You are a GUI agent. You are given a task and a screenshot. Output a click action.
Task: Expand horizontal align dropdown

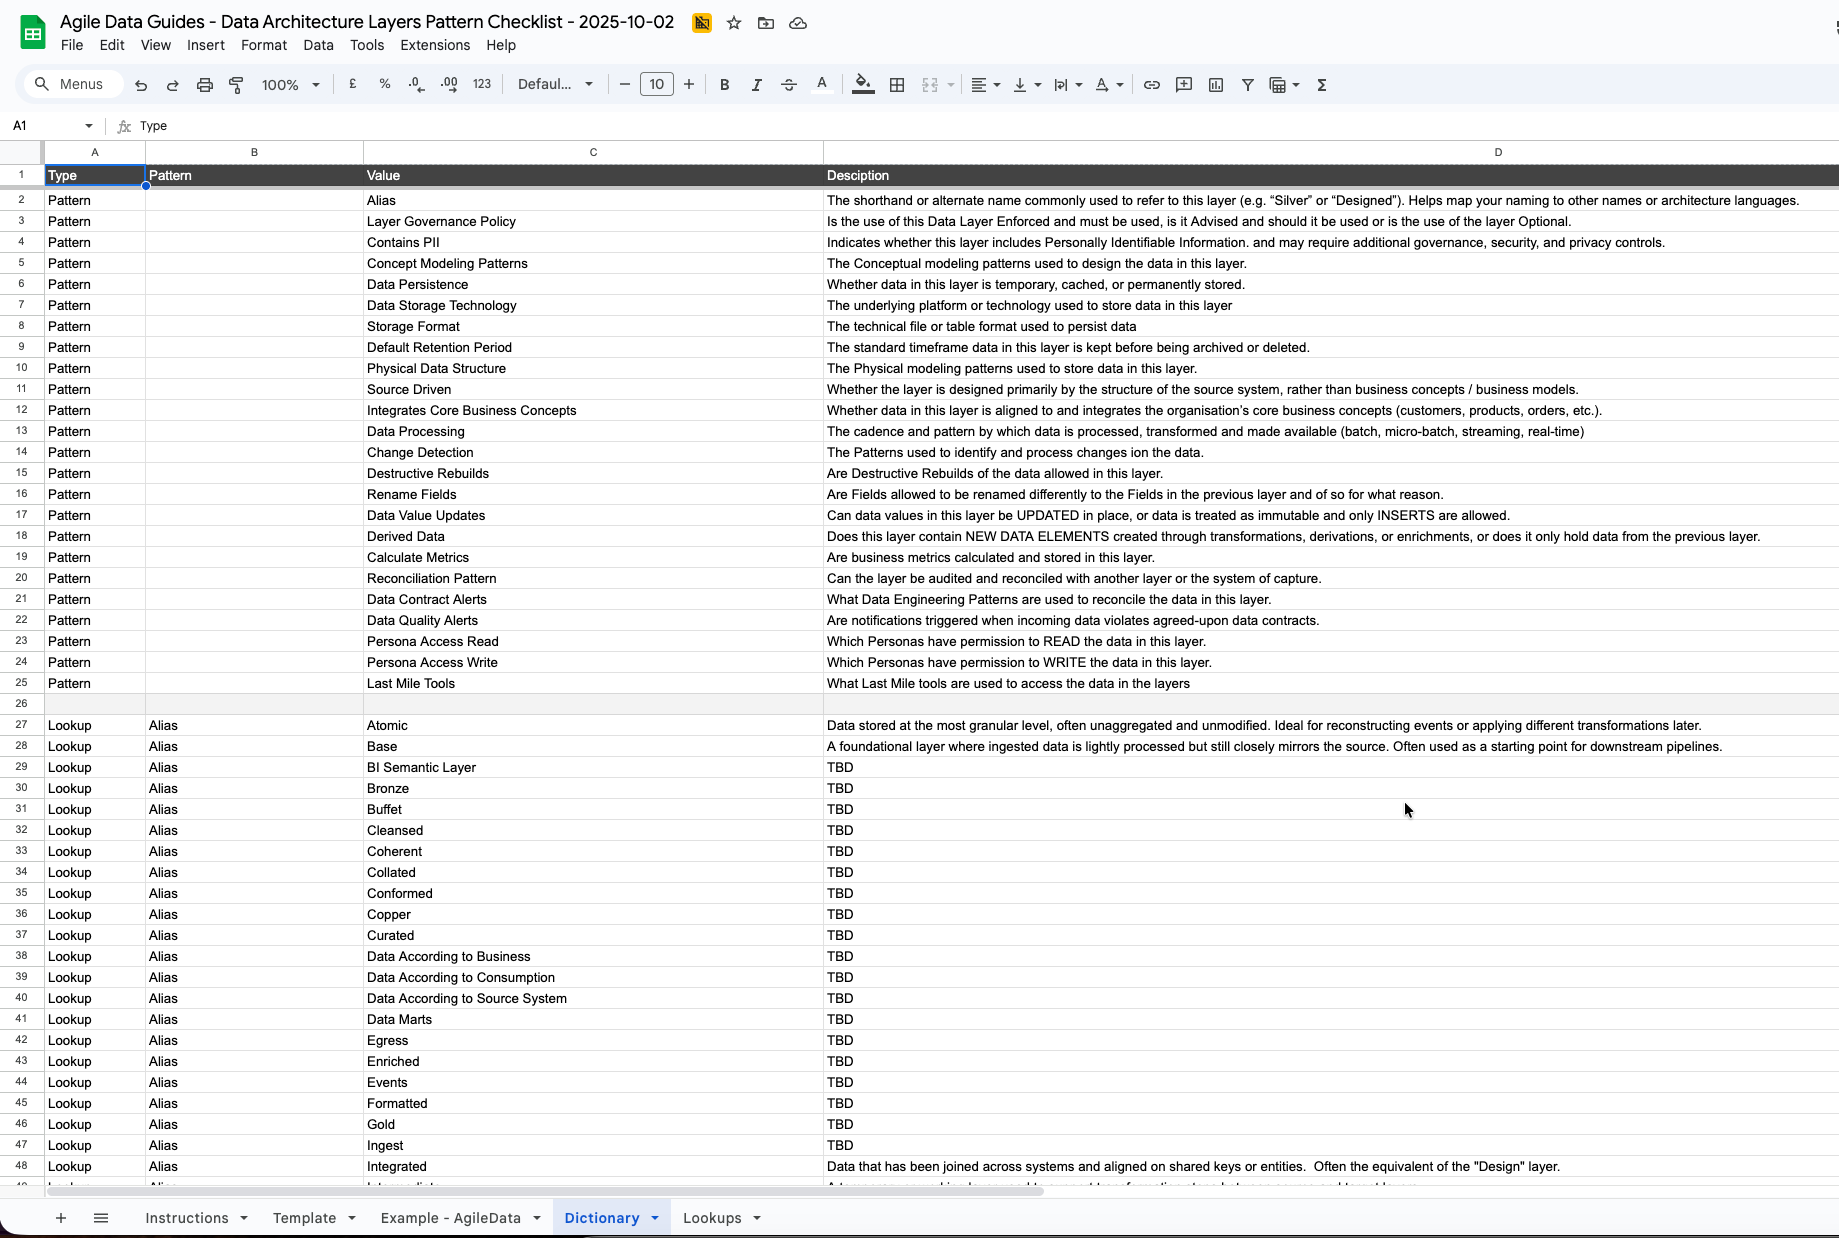tap(996, 85)
